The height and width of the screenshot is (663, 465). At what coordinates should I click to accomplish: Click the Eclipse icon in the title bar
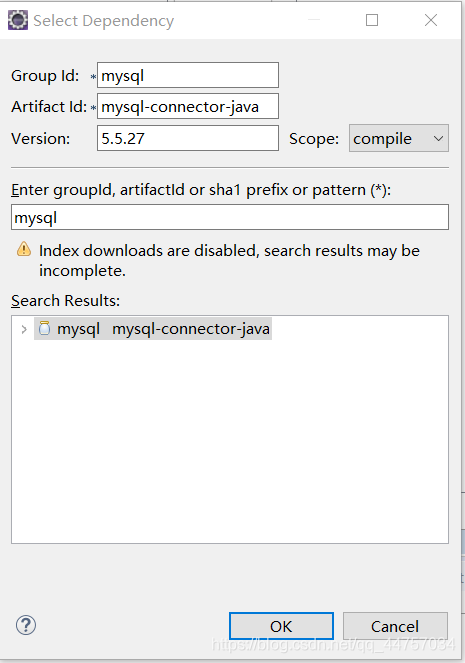pos(18,20)
